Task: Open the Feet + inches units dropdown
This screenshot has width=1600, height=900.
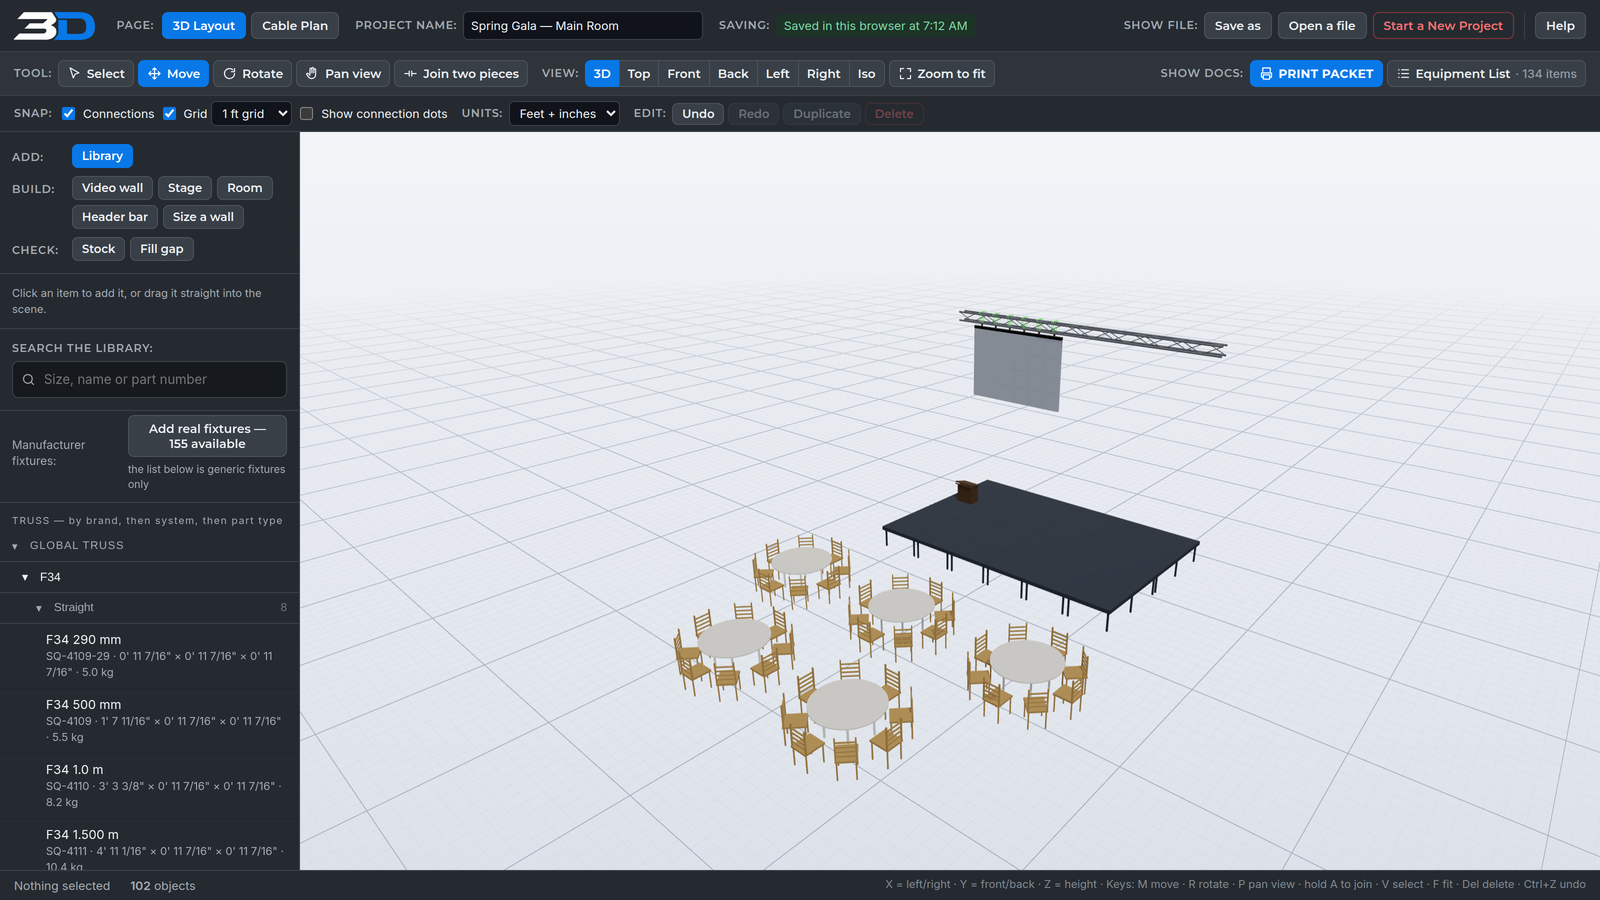Action: pos(564,114)
